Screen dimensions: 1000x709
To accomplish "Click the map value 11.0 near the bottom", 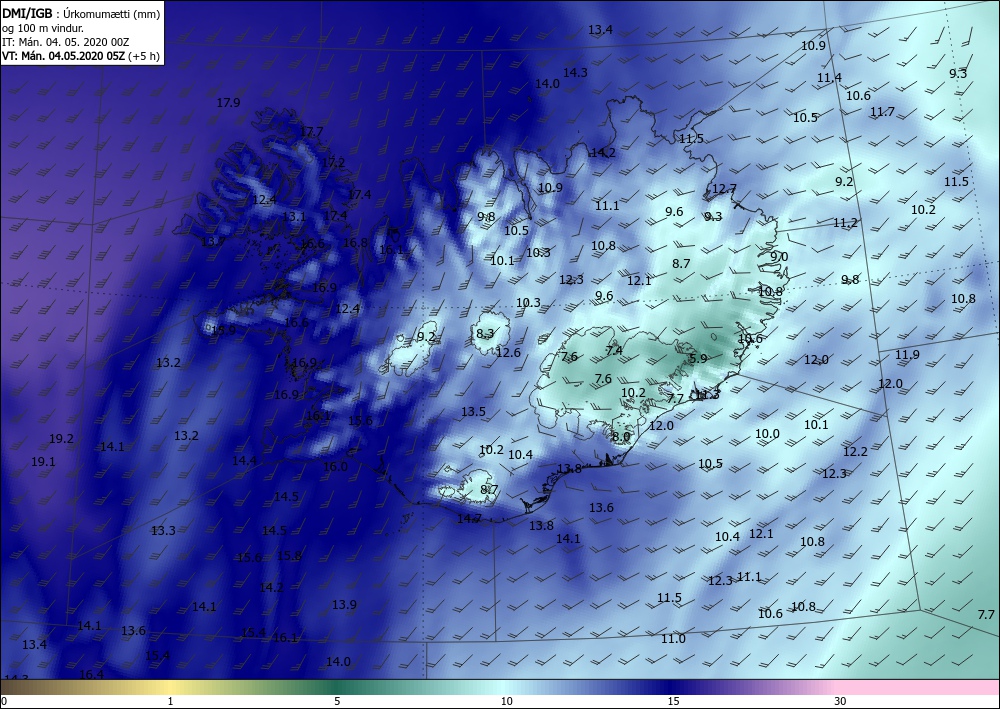I will click(x=673, y=638).
